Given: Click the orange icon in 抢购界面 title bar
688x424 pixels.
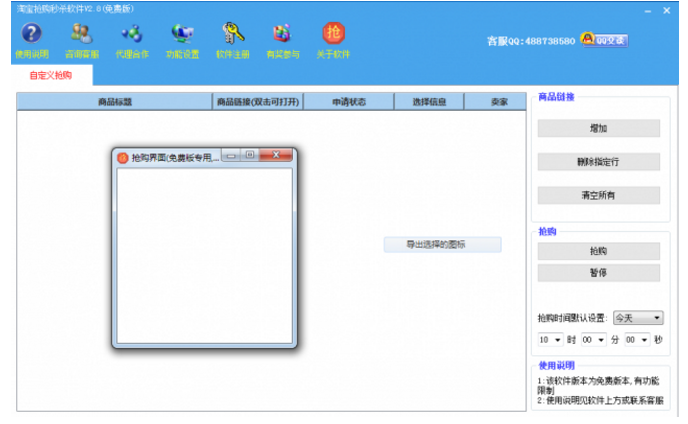Looking at the screenshot, I should (x=123, y=158).
